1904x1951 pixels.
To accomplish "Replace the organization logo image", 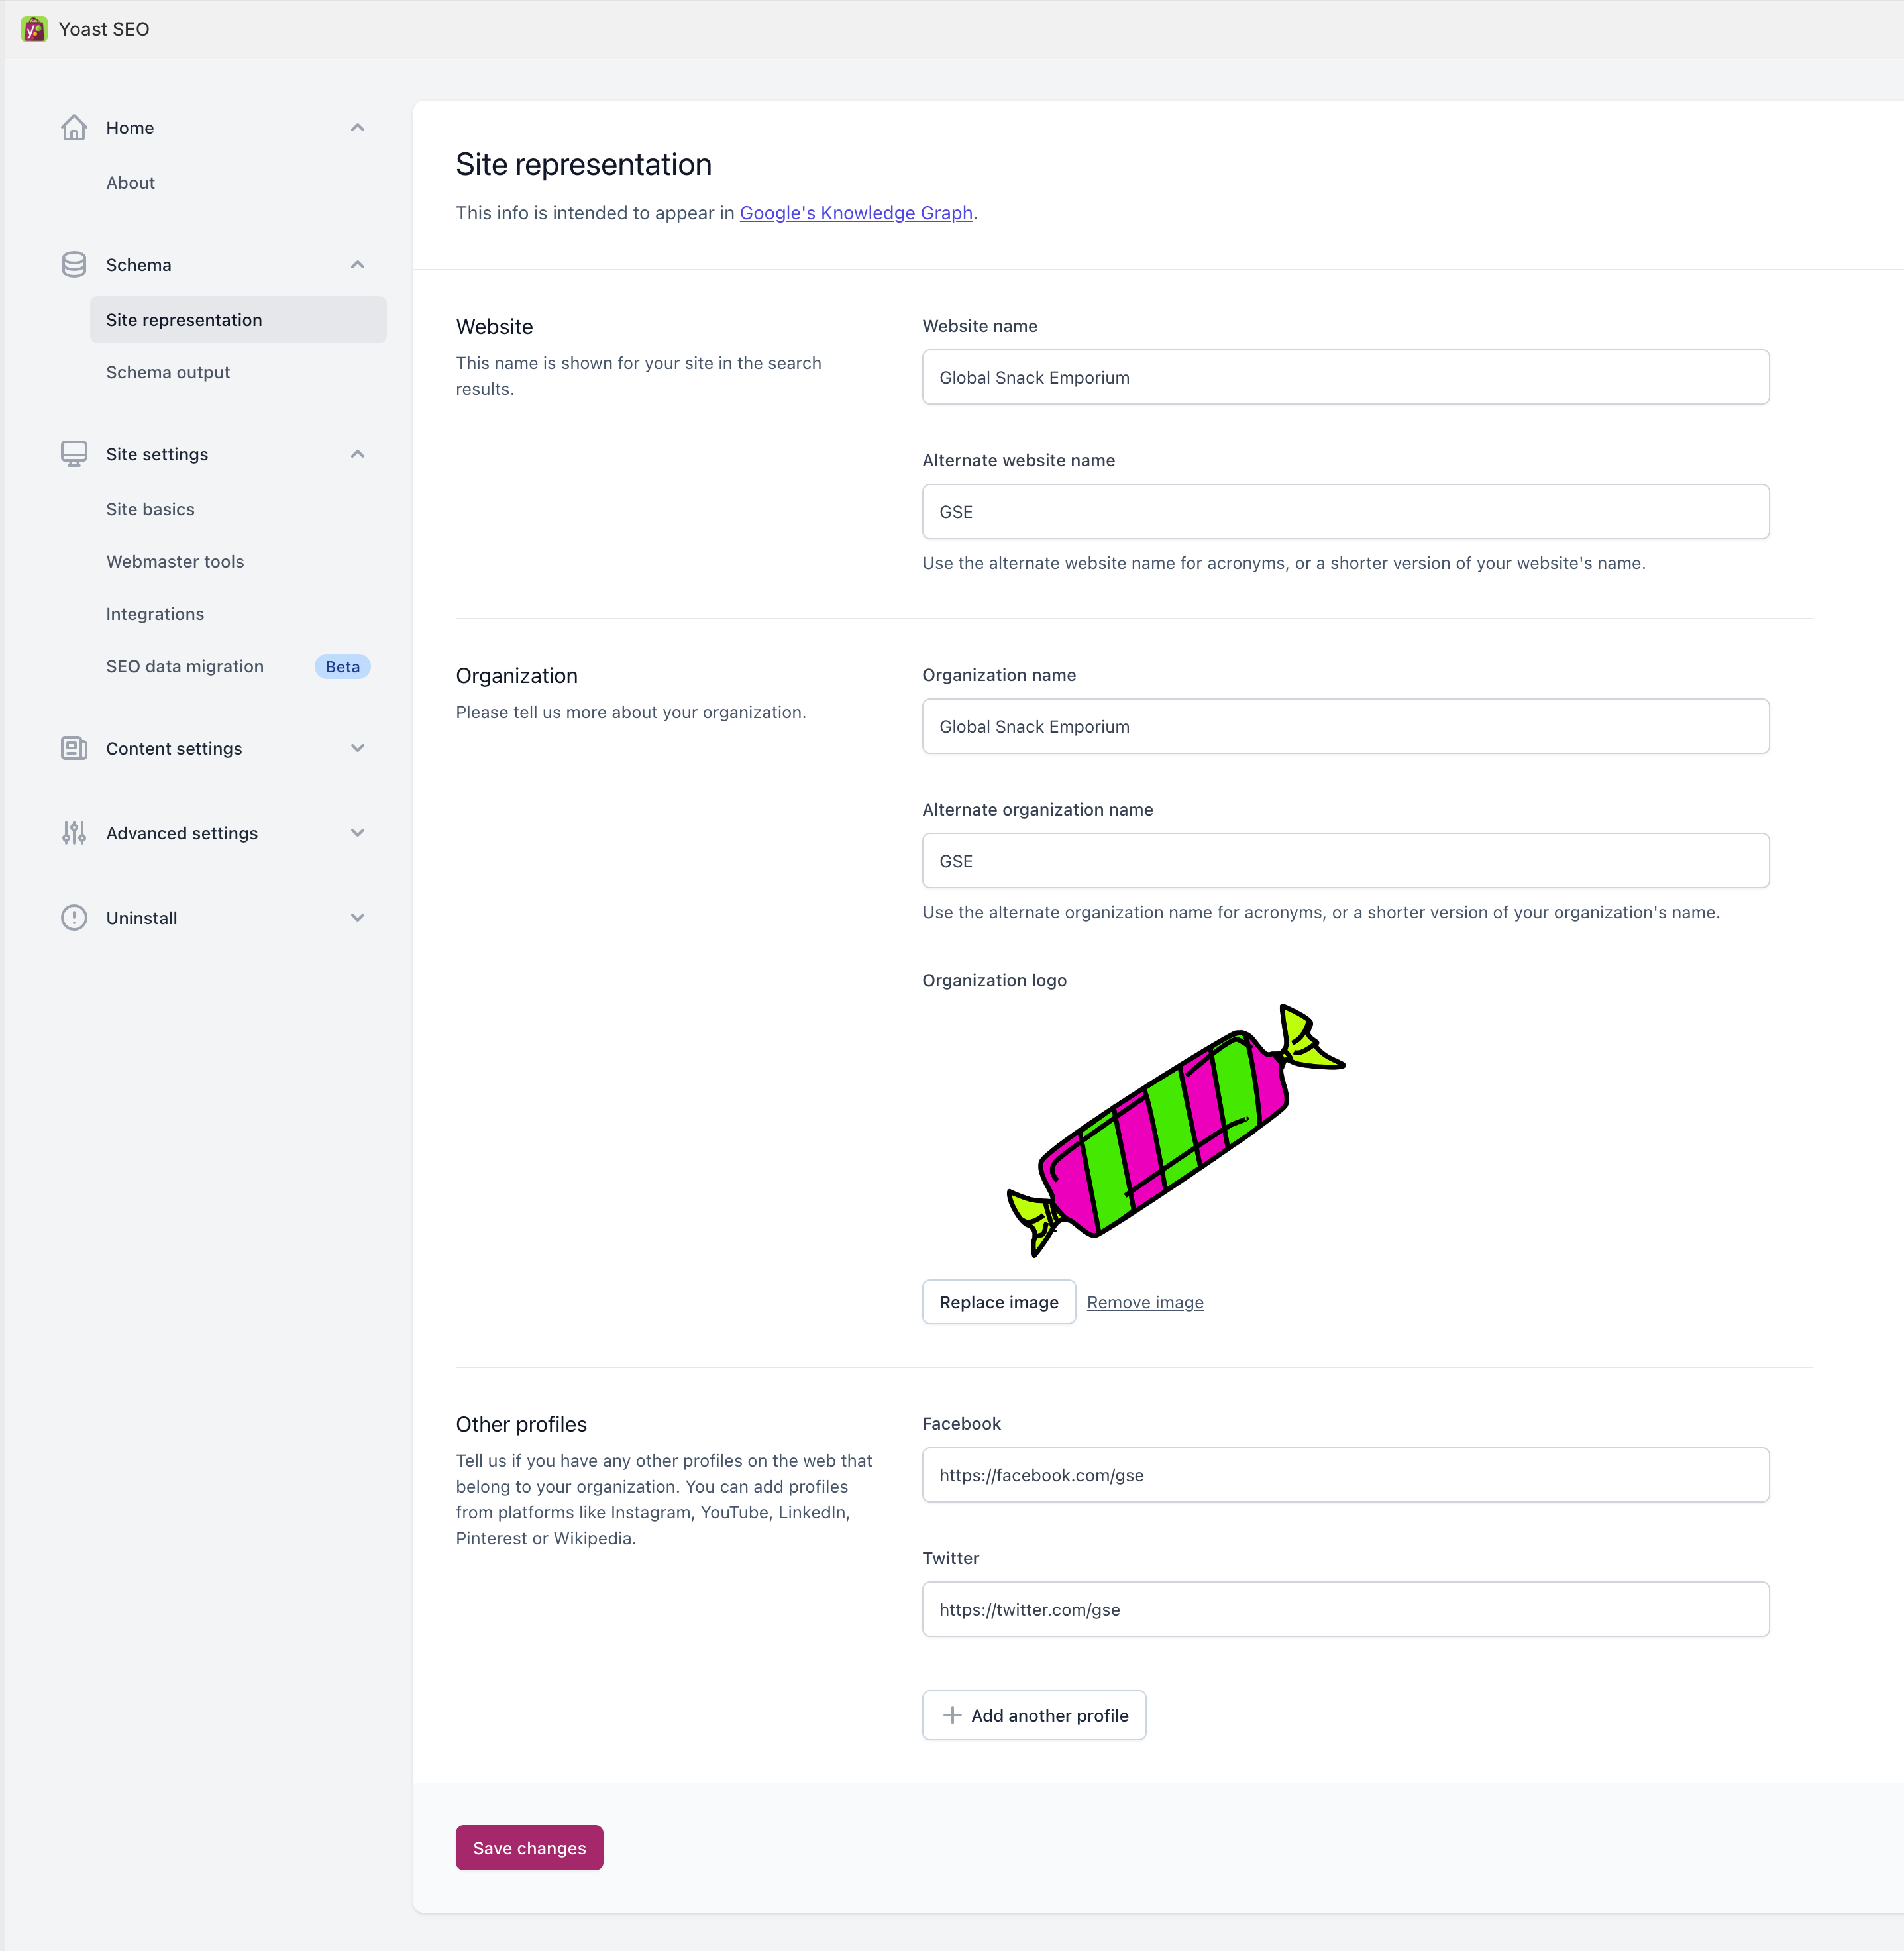I will point(998,1301).
